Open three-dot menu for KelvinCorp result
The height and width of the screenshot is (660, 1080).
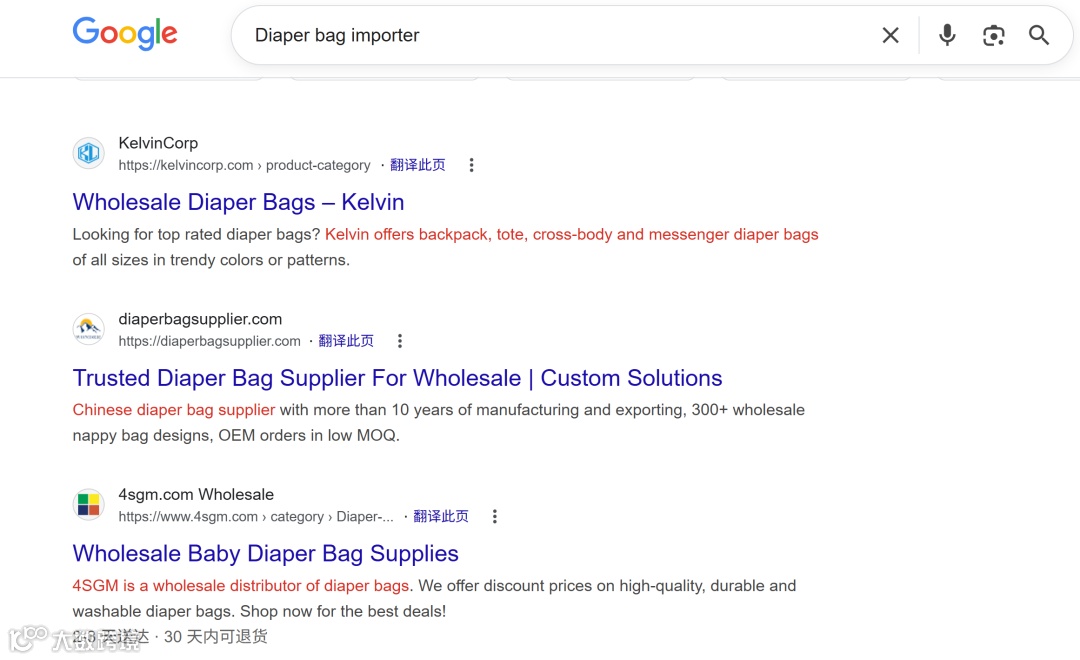(x=471, y=165)
